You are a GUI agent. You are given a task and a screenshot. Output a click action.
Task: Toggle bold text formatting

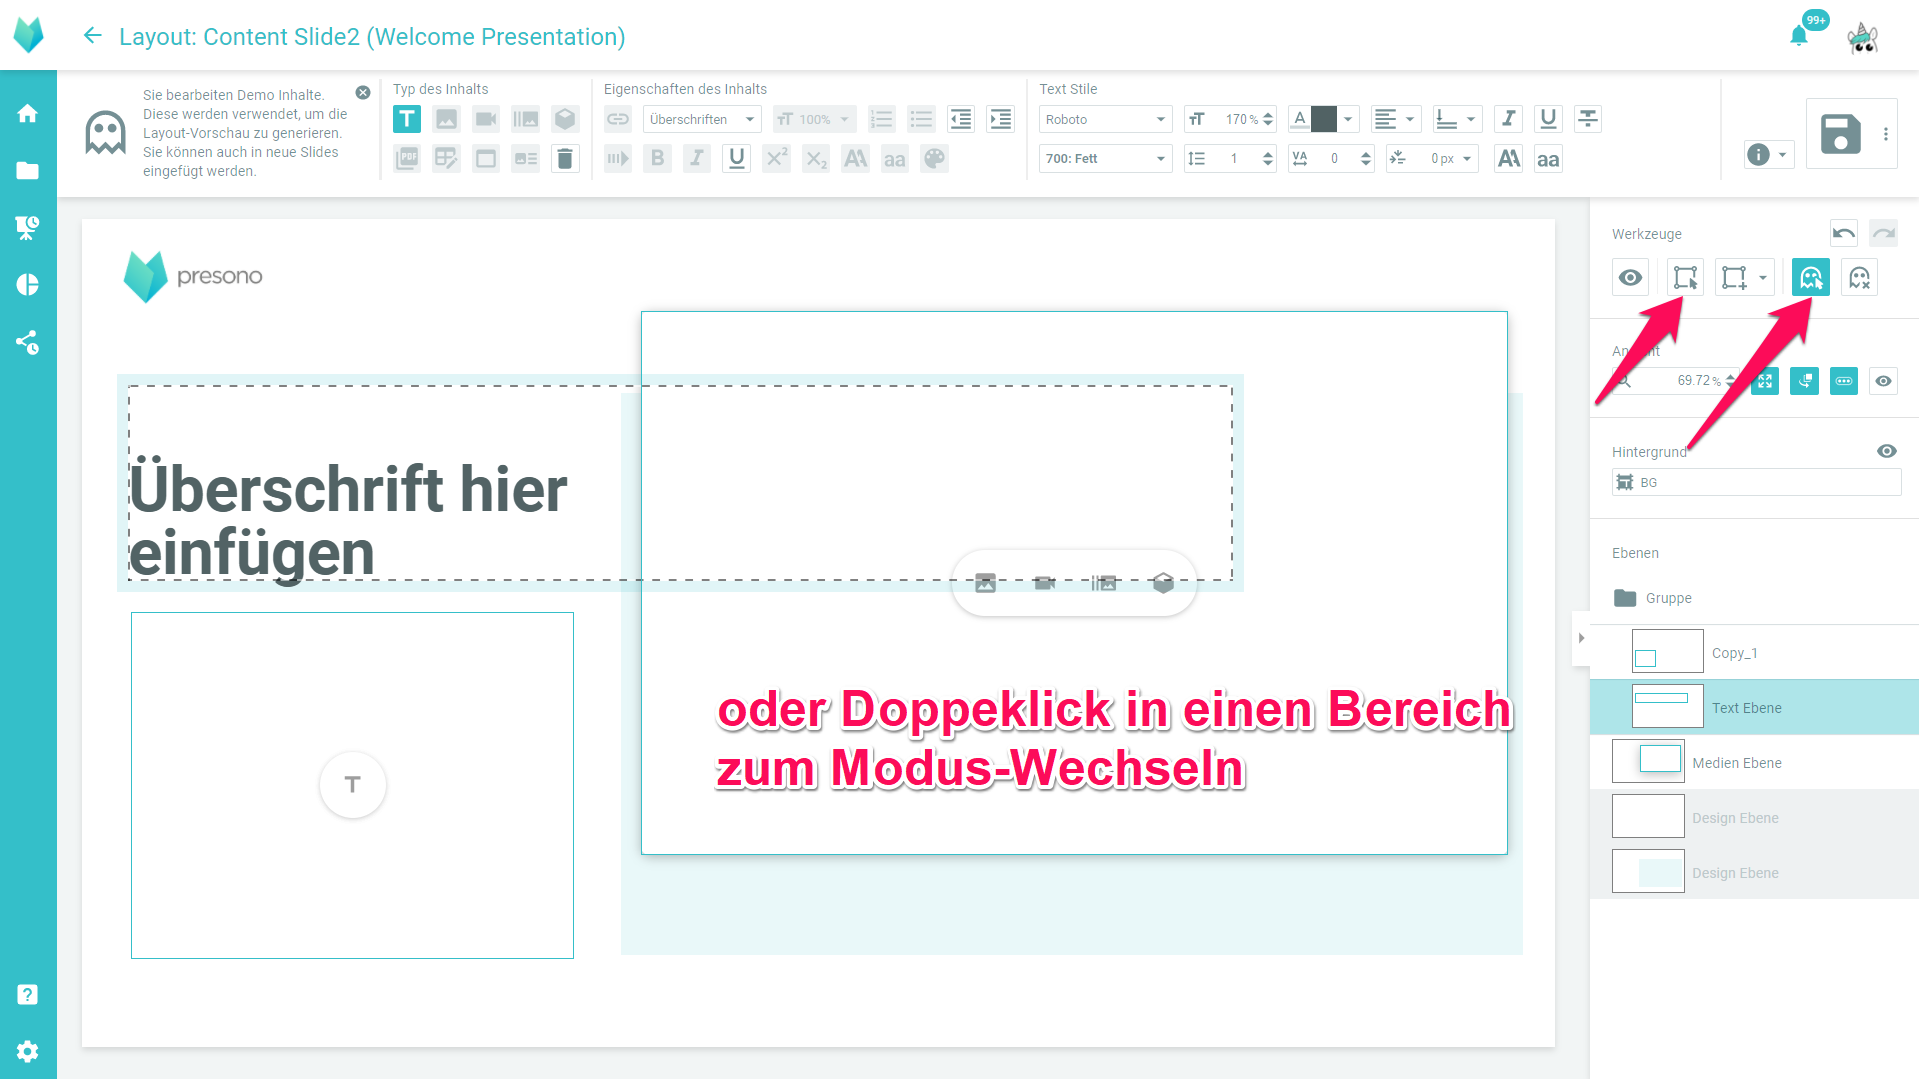[657, 158]
